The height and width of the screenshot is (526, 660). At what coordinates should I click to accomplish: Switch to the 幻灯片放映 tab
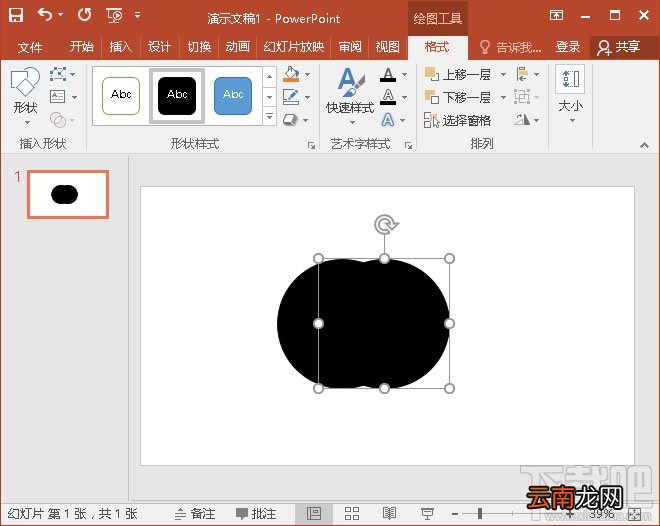pyautogui.click(x=294, y=46)
